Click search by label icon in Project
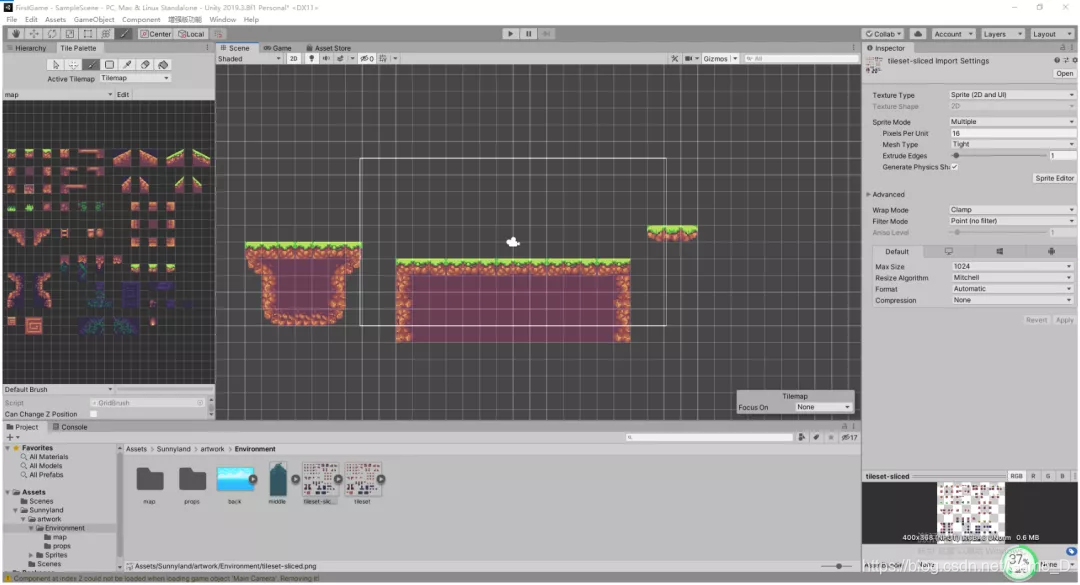Image resolution: width=1080 pixels, height=585 pixels. click(x=816, y=438)
